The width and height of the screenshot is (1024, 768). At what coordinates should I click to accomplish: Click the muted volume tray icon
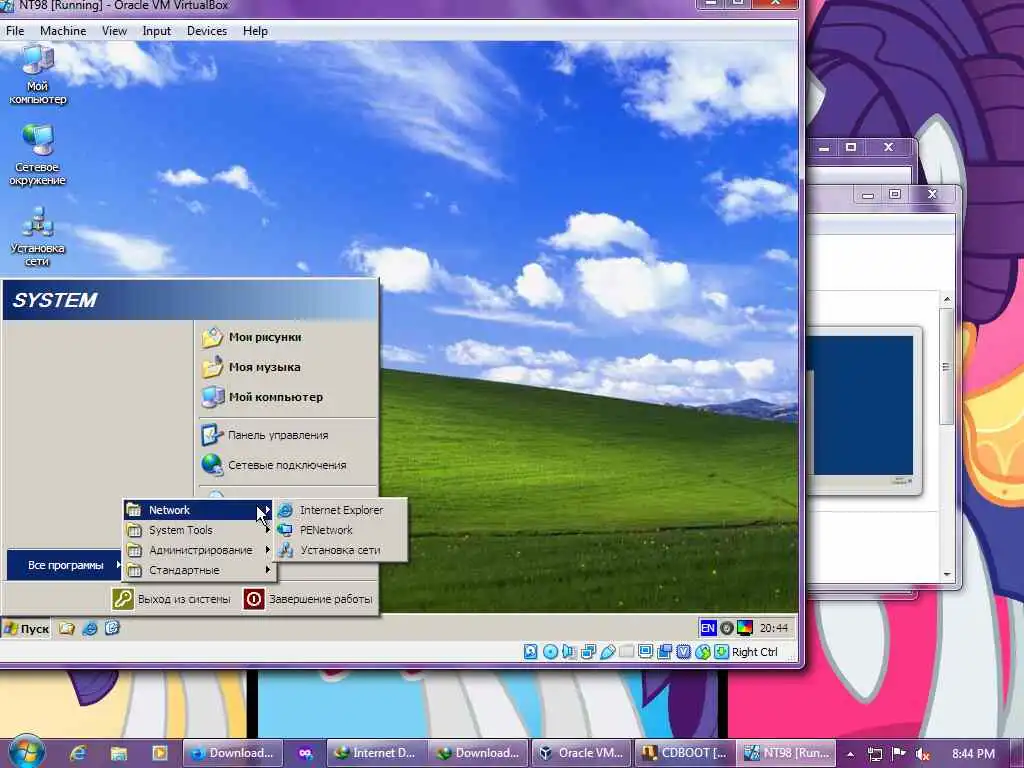(x=922, y=754)
